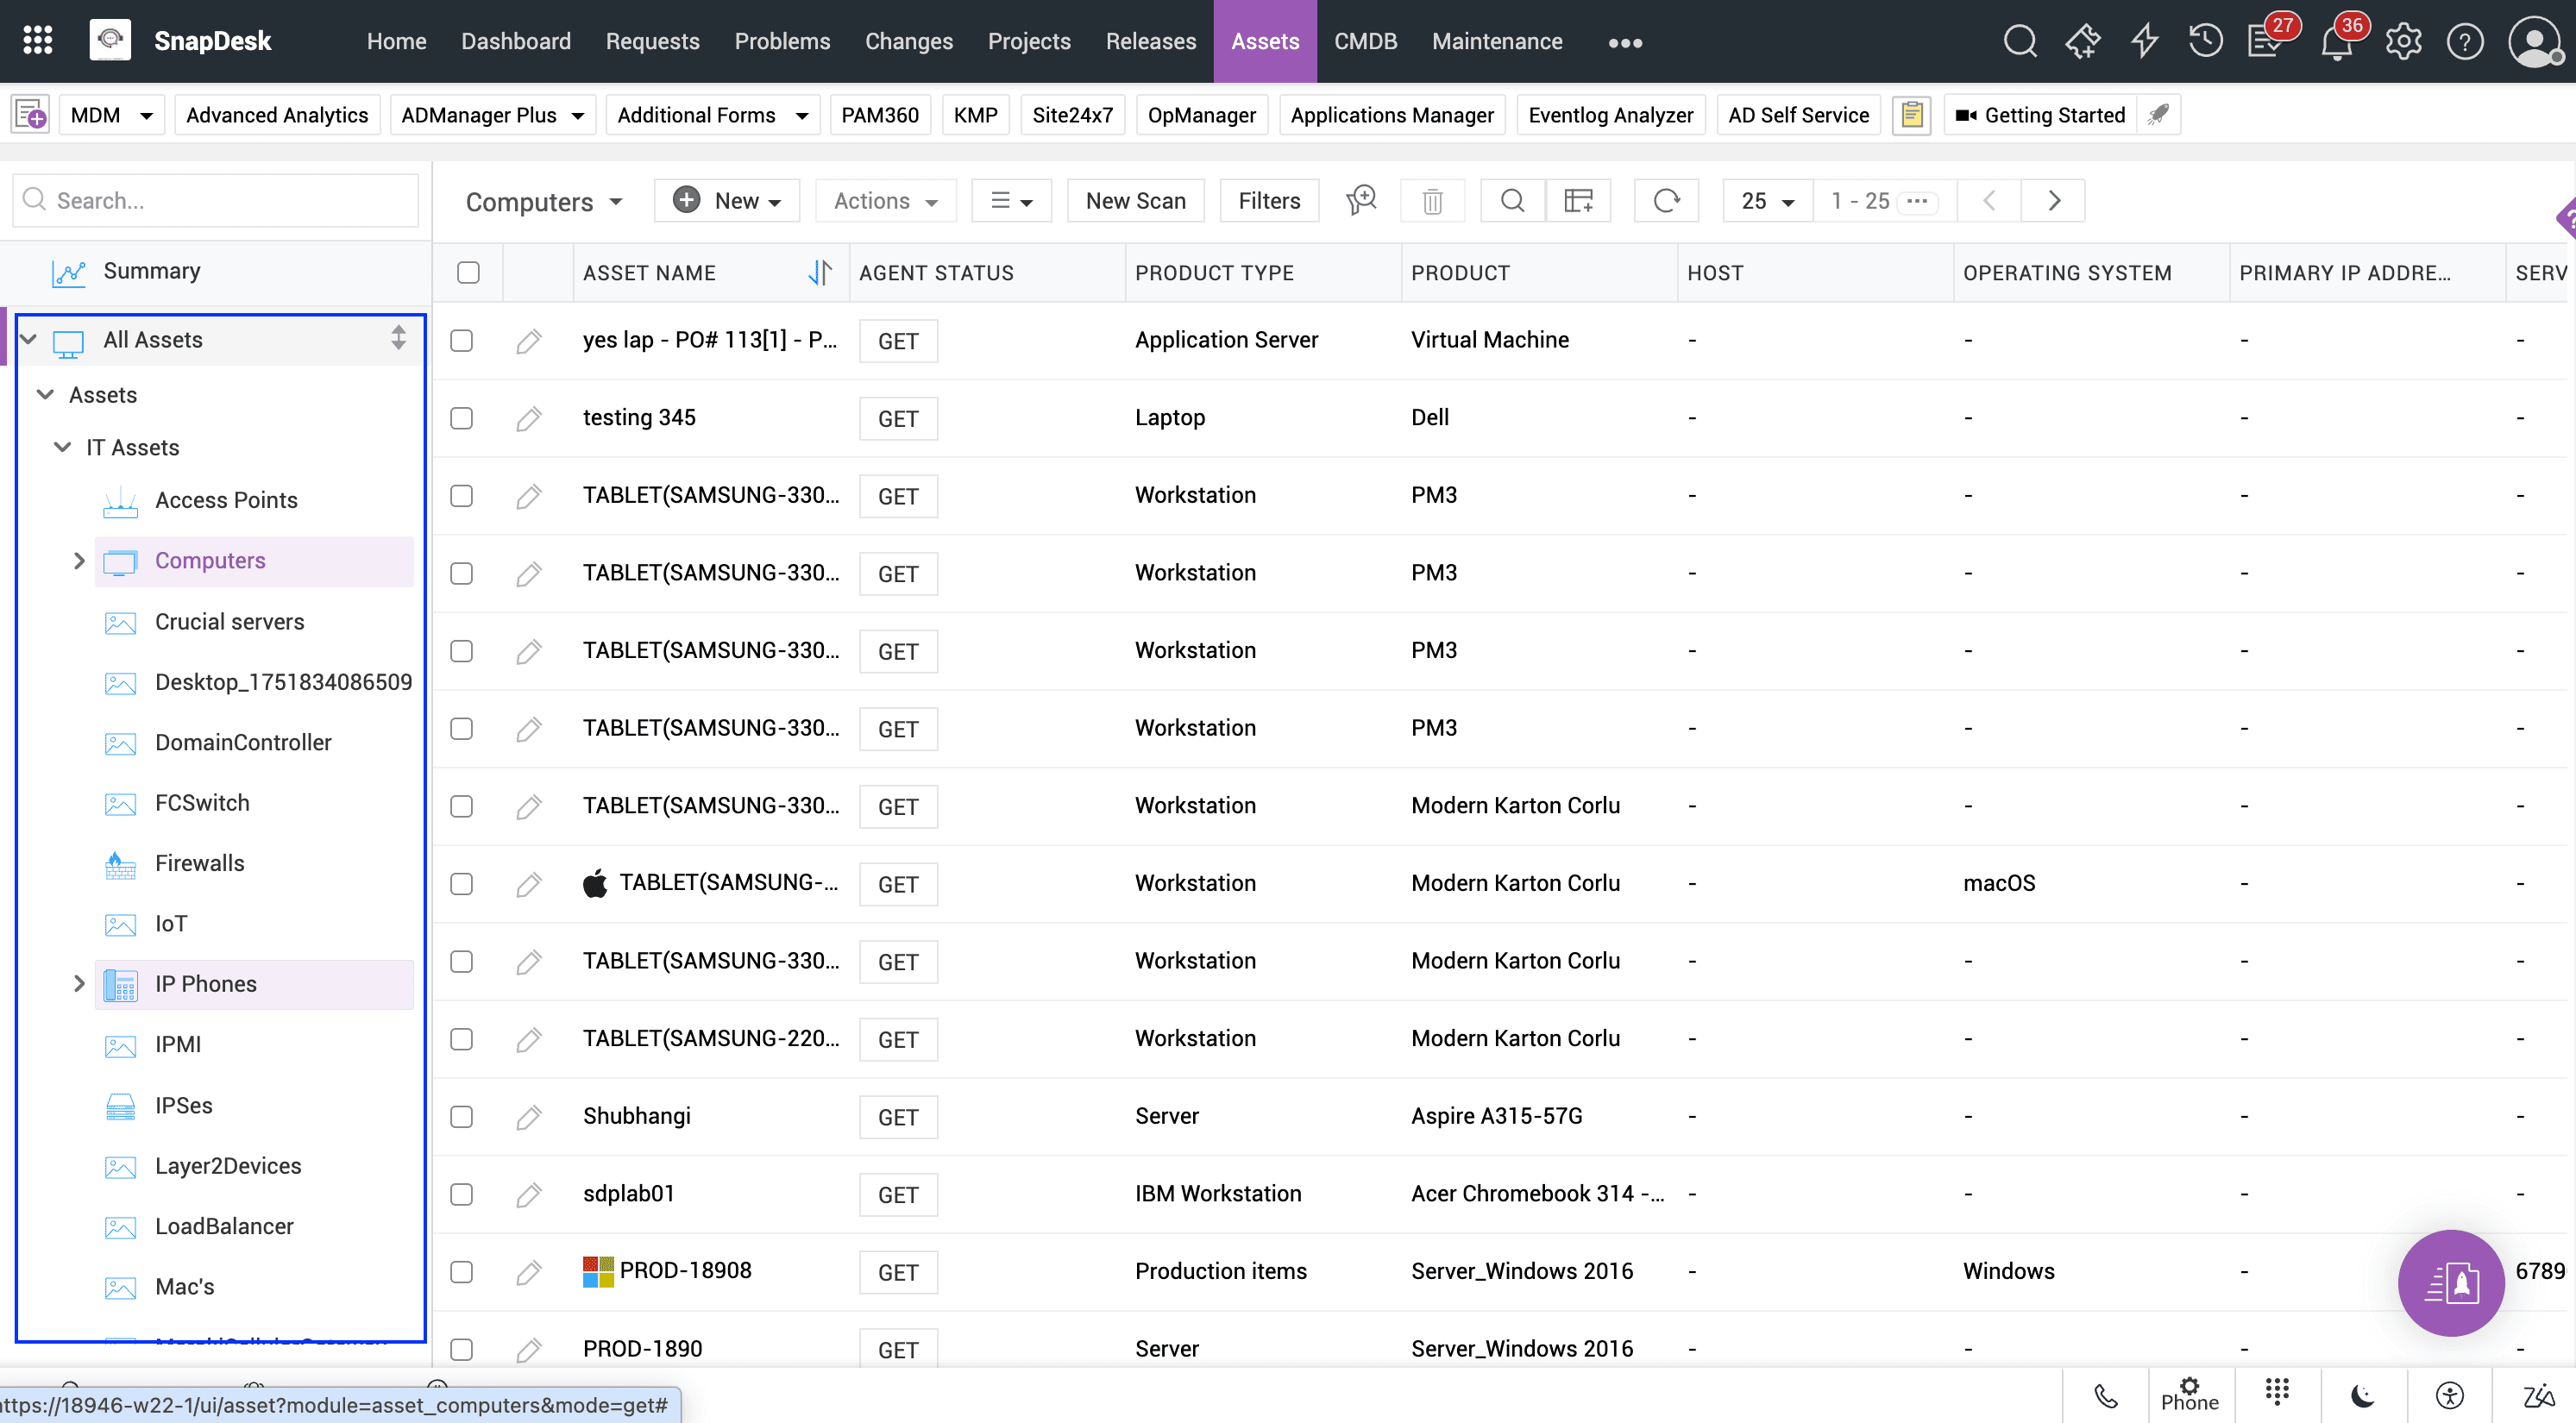The width and height of the screenshot is (2576, 1423).
Task: Open the yellow sticky note icon
Action: [x=1911, y=115]
